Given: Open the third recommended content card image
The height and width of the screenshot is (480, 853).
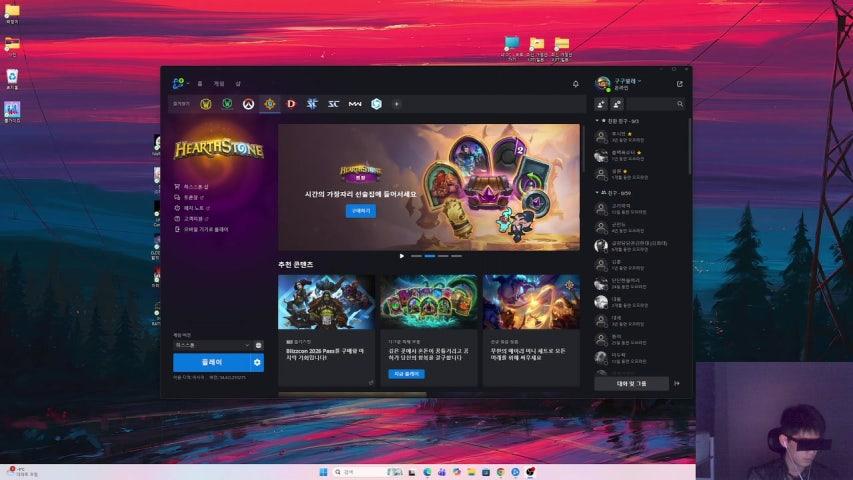Looking at the screenshot, I should (531, 302).
